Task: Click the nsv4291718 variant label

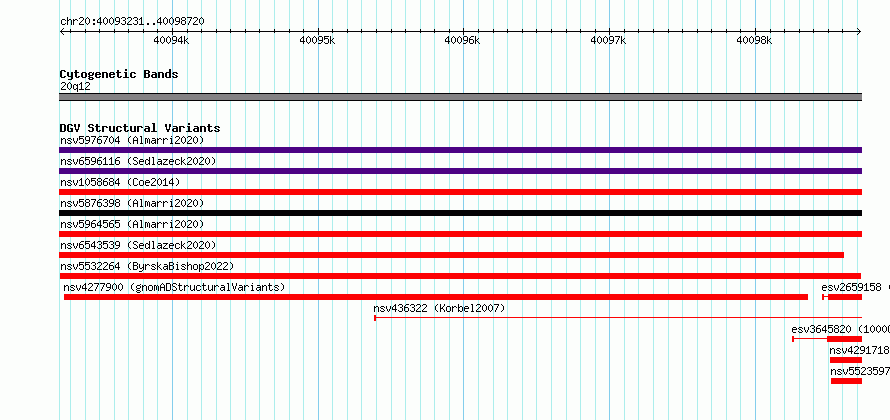Action: point(859,350)
